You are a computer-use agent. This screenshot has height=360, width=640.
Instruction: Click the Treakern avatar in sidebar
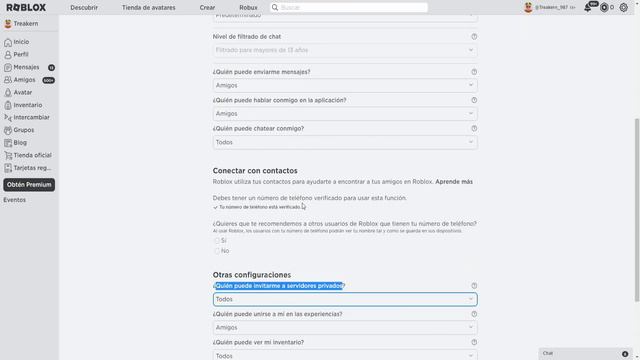(x=8, y=24)
